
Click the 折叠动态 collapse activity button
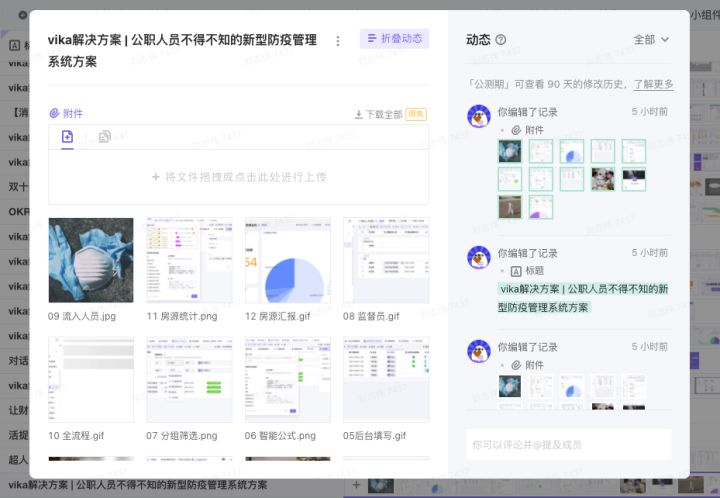394,39
